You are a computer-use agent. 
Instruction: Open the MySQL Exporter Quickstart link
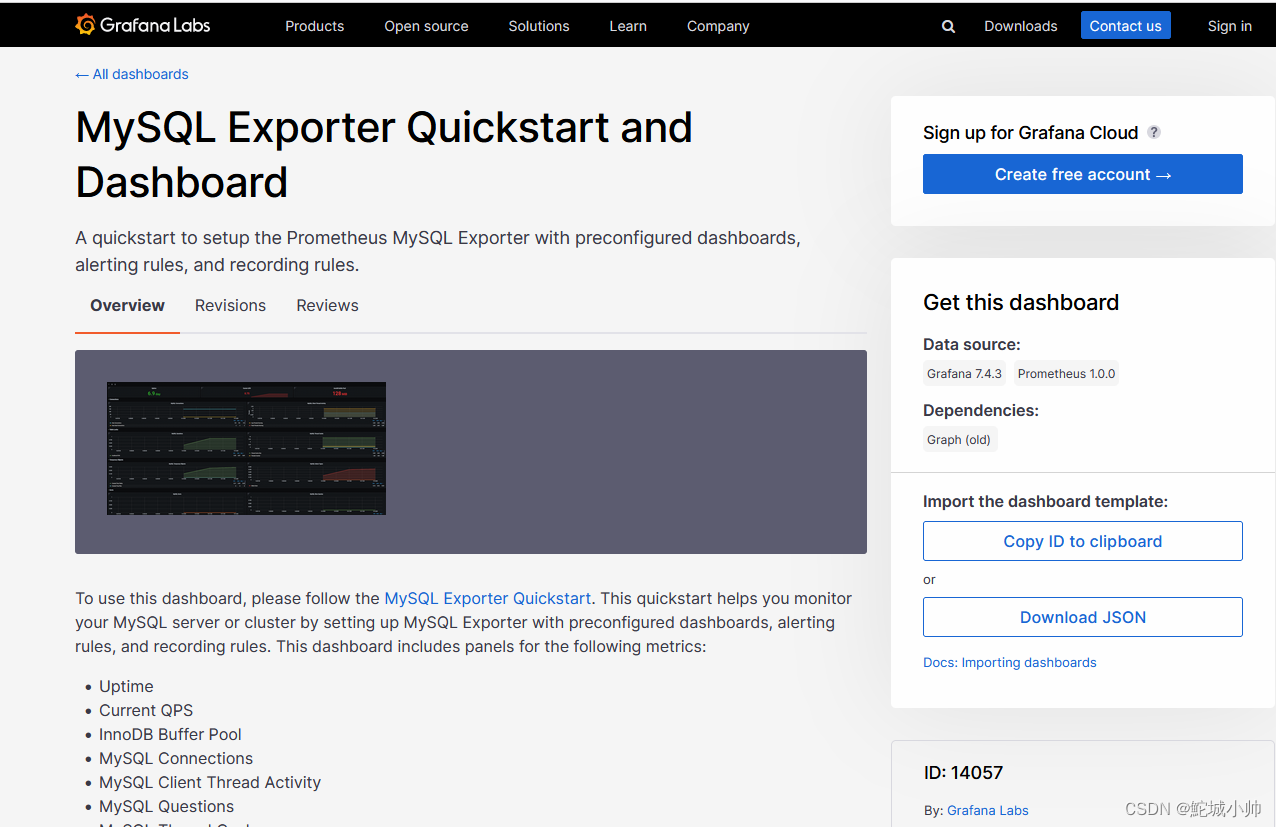pyautogui.click(x=488, y=598)
